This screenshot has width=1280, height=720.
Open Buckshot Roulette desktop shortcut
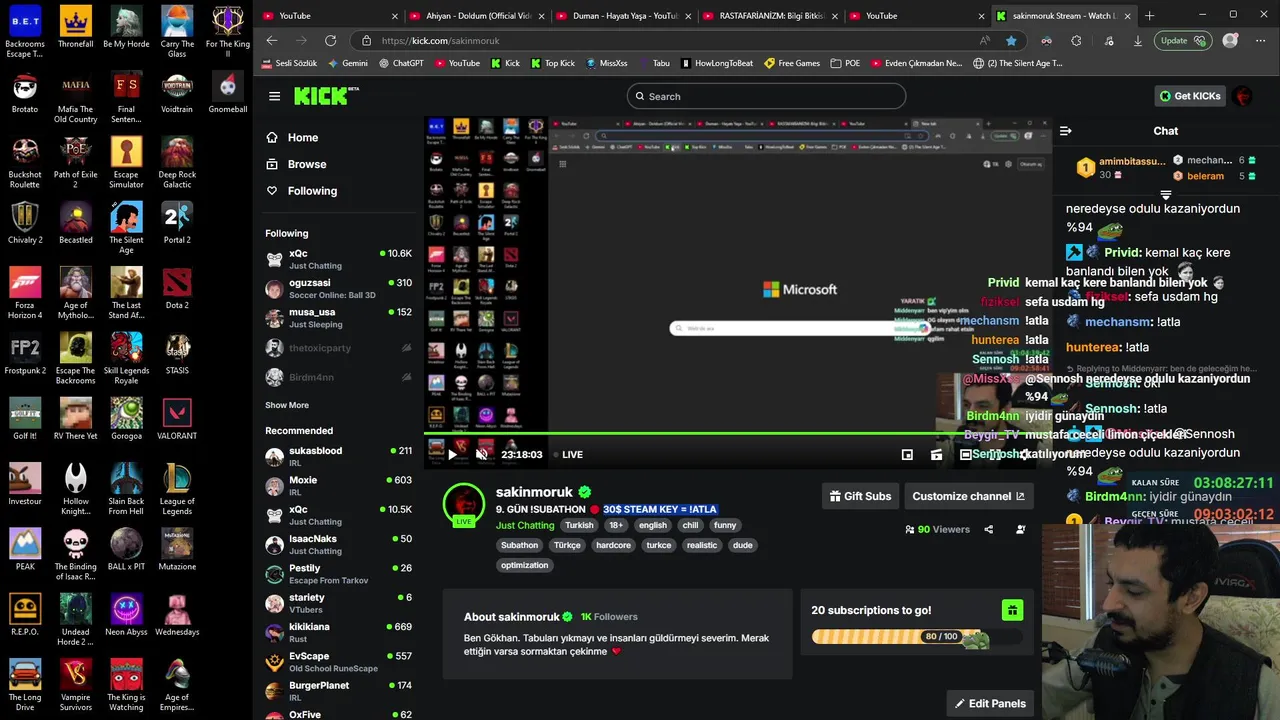25,162
